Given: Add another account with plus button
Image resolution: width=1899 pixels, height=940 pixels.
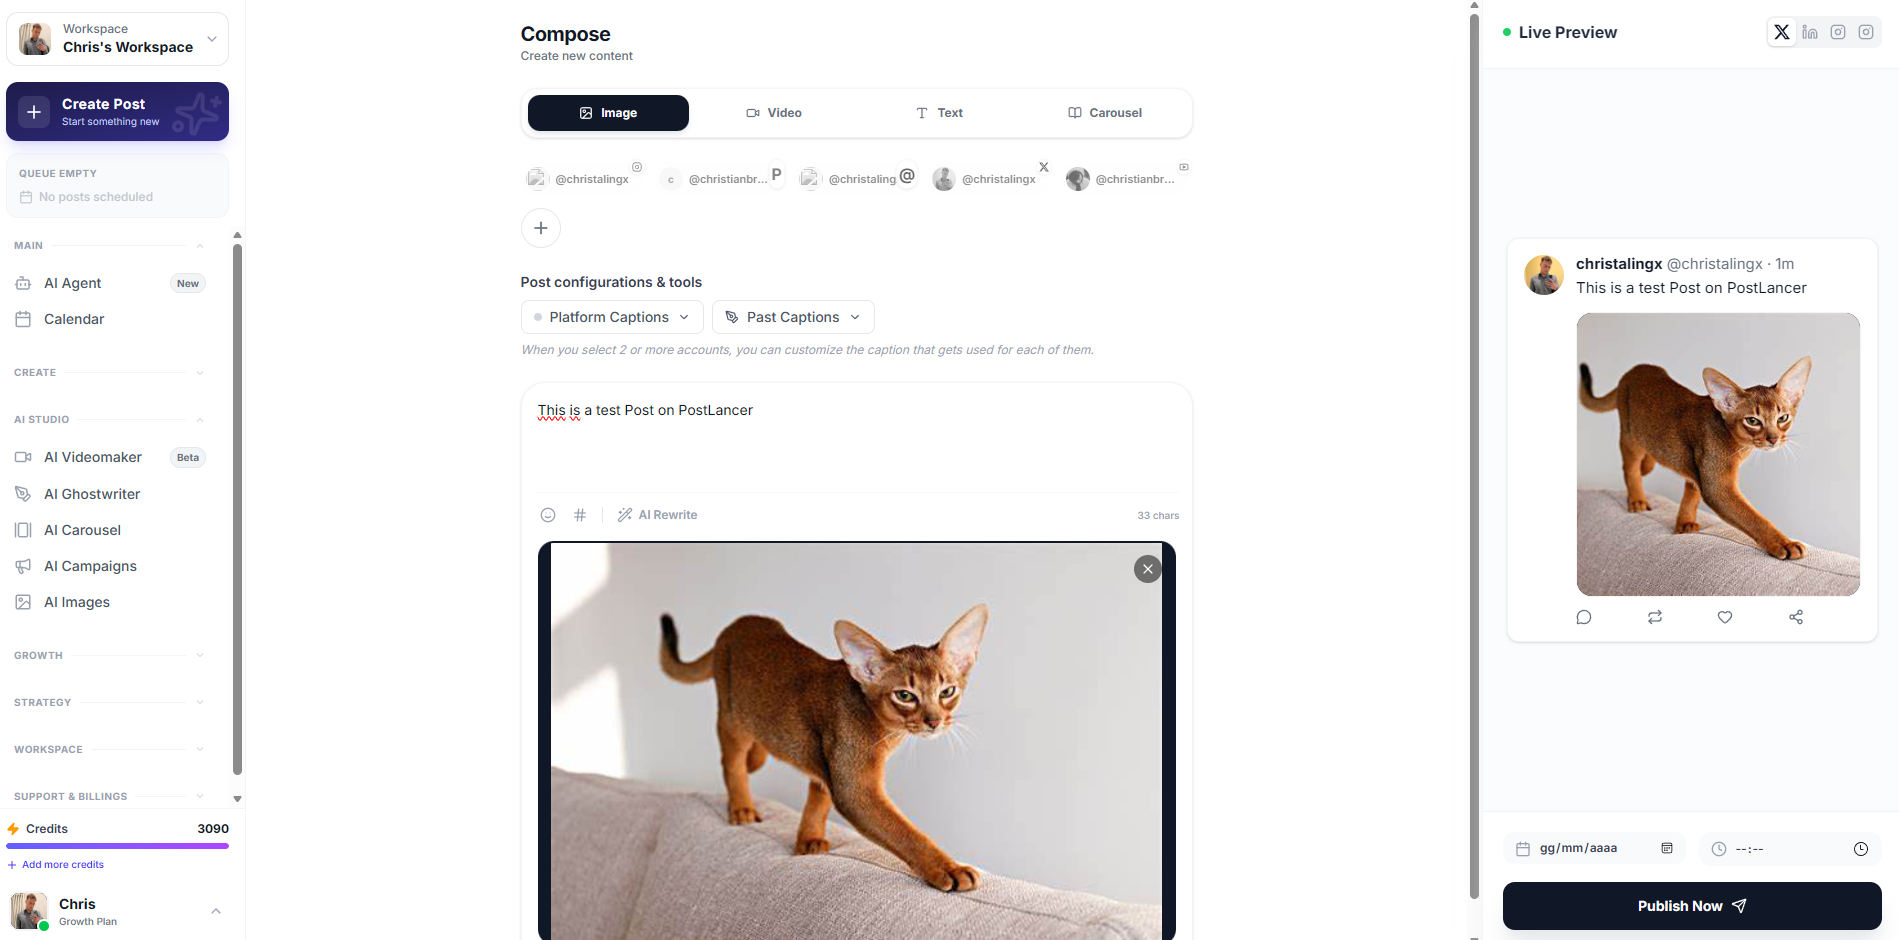Looking at the screenshot, I should click(x=541, y=228).
